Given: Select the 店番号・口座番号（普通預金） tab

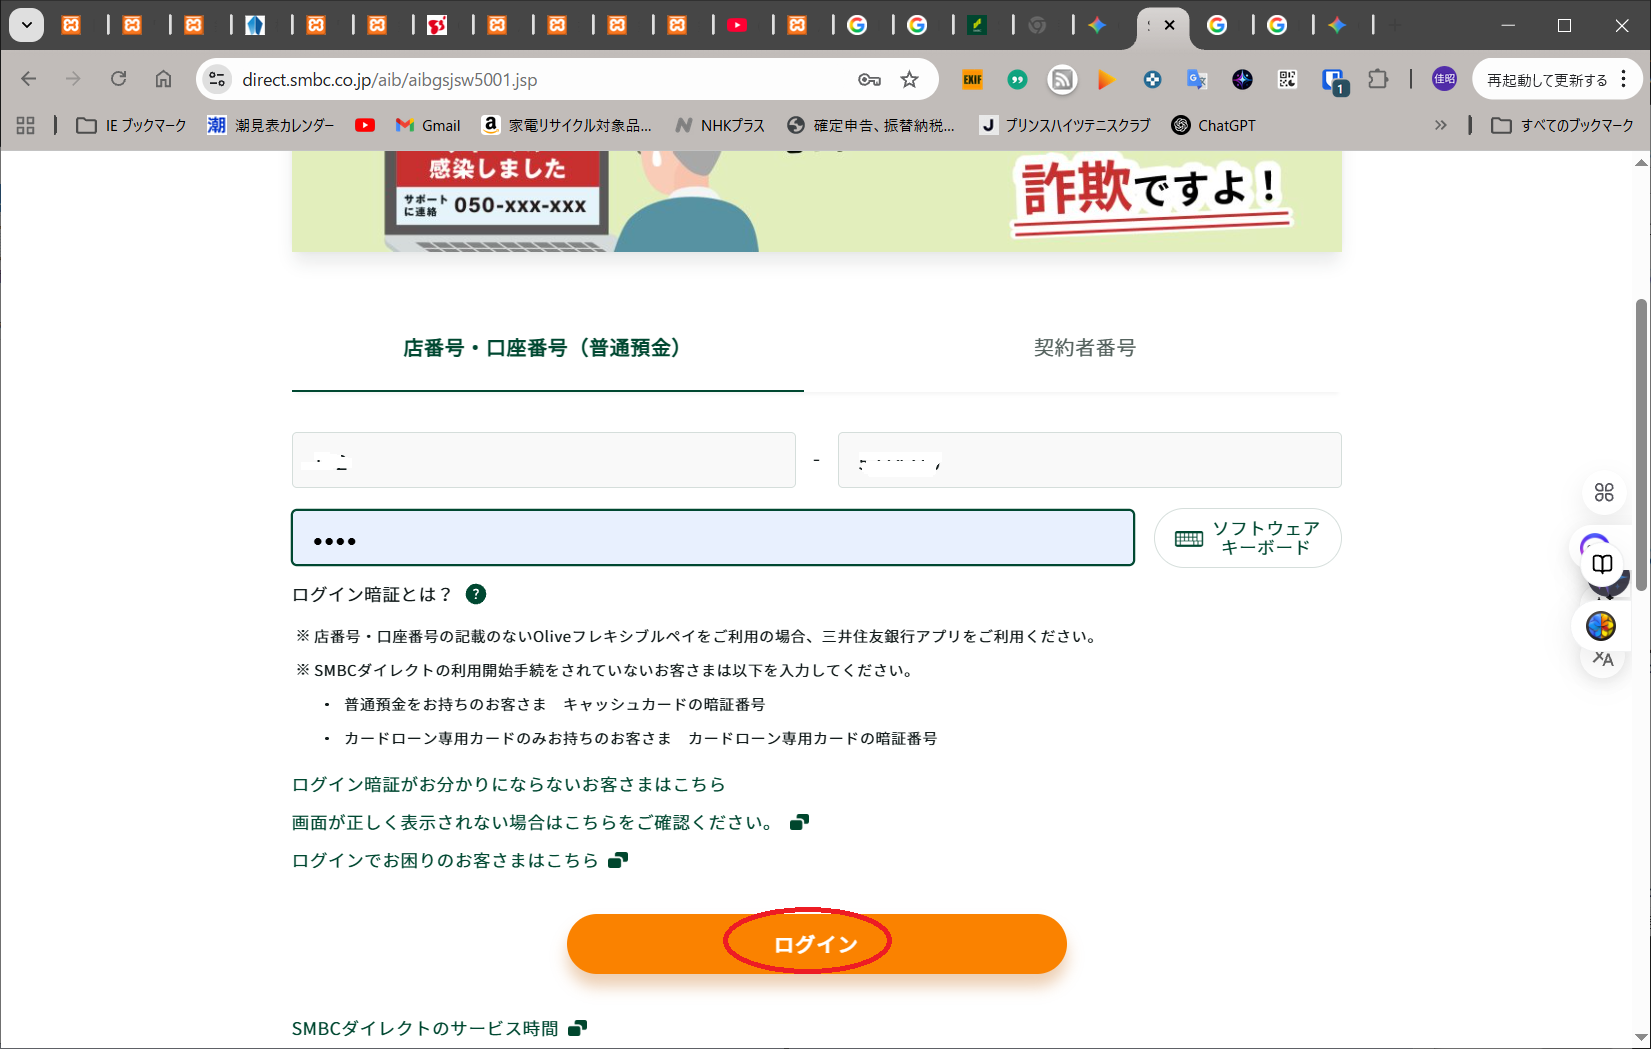Looking at the screenshot, I should [546, 348].
